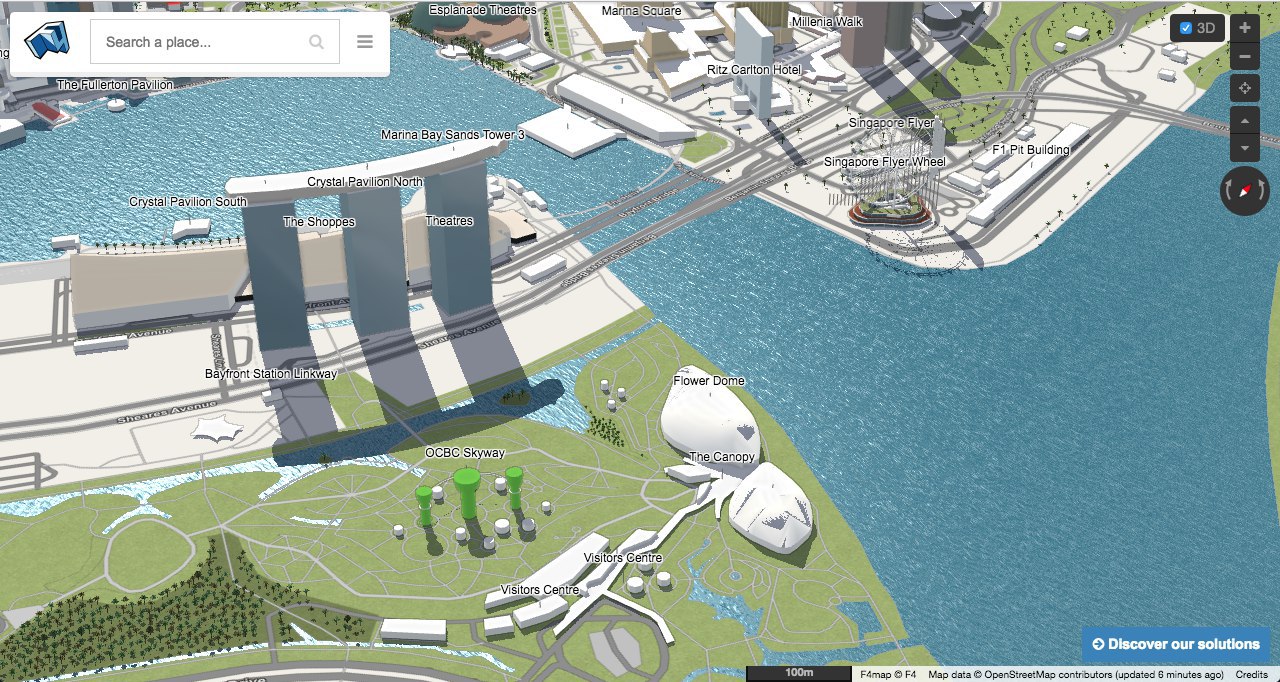1280x682 pixels.
Task: Select 'Marina Bay Sands Tower 3' label
Action: pyautogui.click(x=453, y=135)
